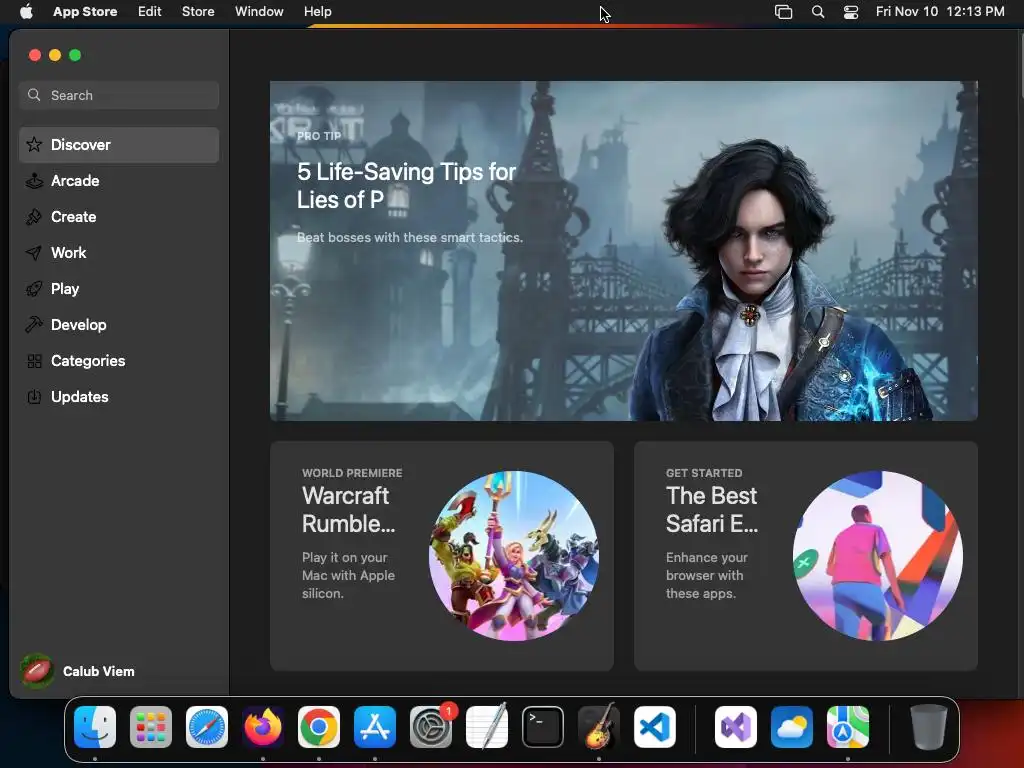
Task: Open Terminal from the Dock
Action: (x=543, y=727)
